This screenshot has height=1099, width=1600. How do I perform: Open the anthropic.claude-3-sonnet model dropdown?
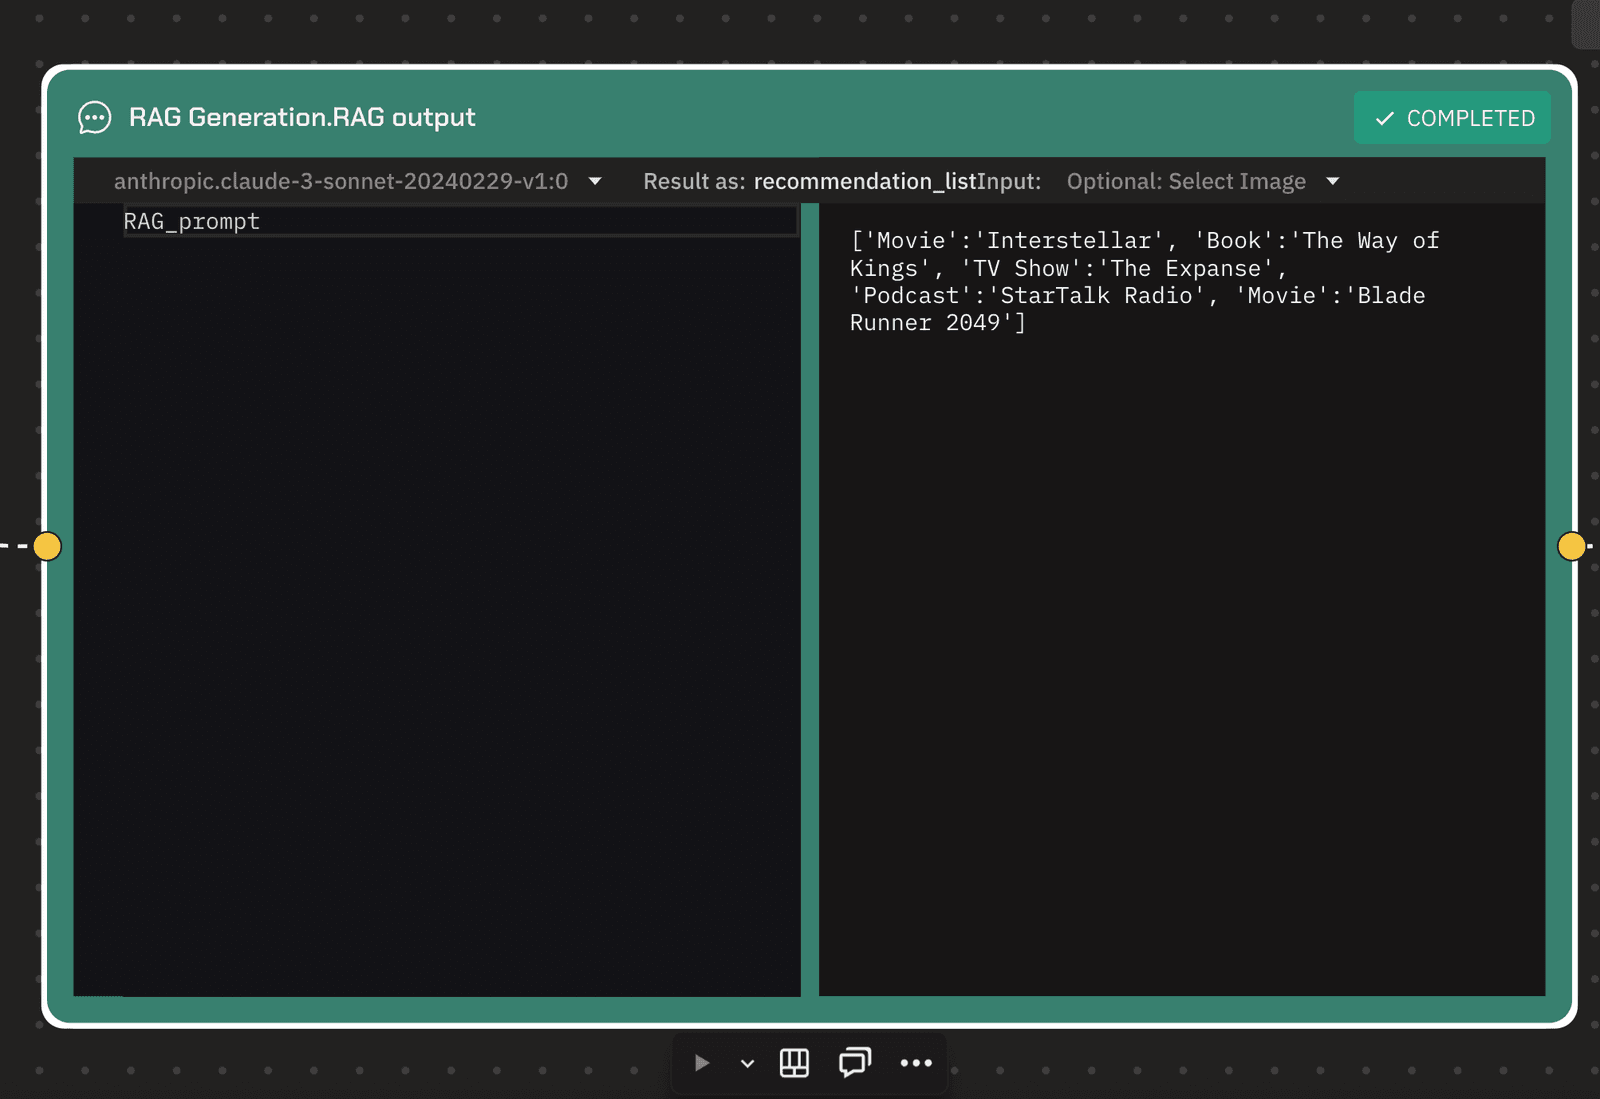point(357,181)
